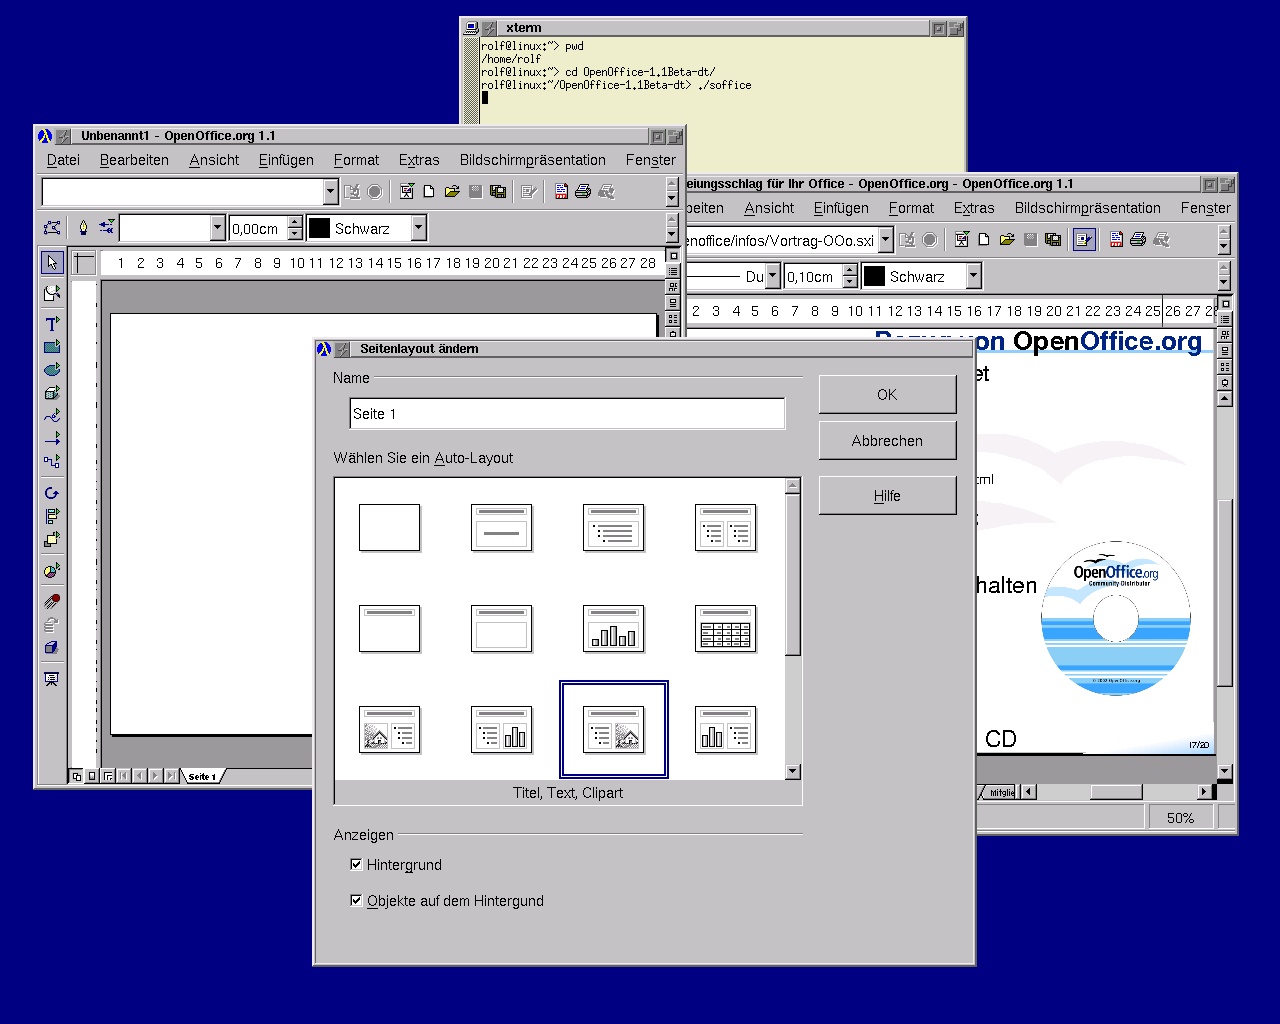Uncheck Objekte auf dem Hintergrund
Viewport: 1280px width, 1024px height.
[356, 900]
